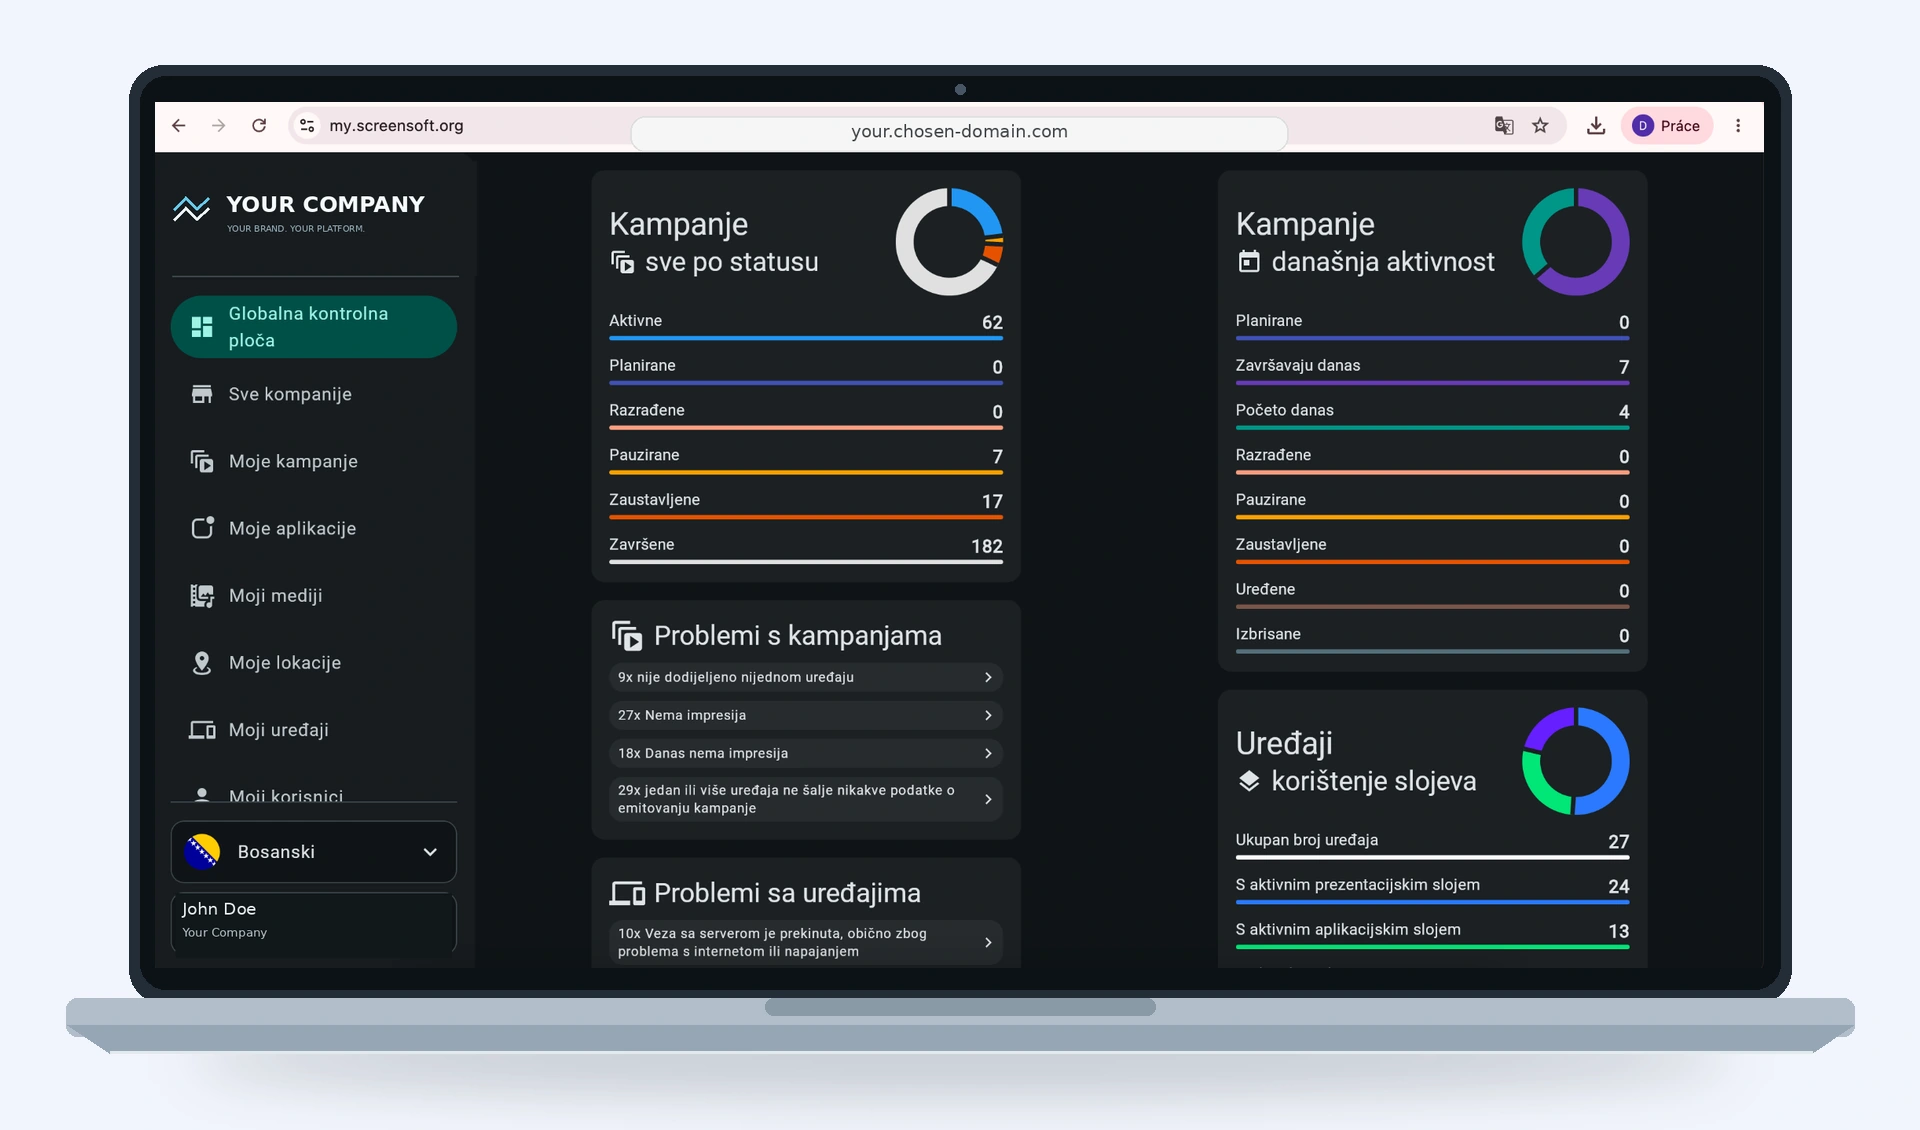Image resolution: width=1920 pixels, height=1130 pixels.
Task: Click Završavaju danas 7 row
Action: 1432,370
